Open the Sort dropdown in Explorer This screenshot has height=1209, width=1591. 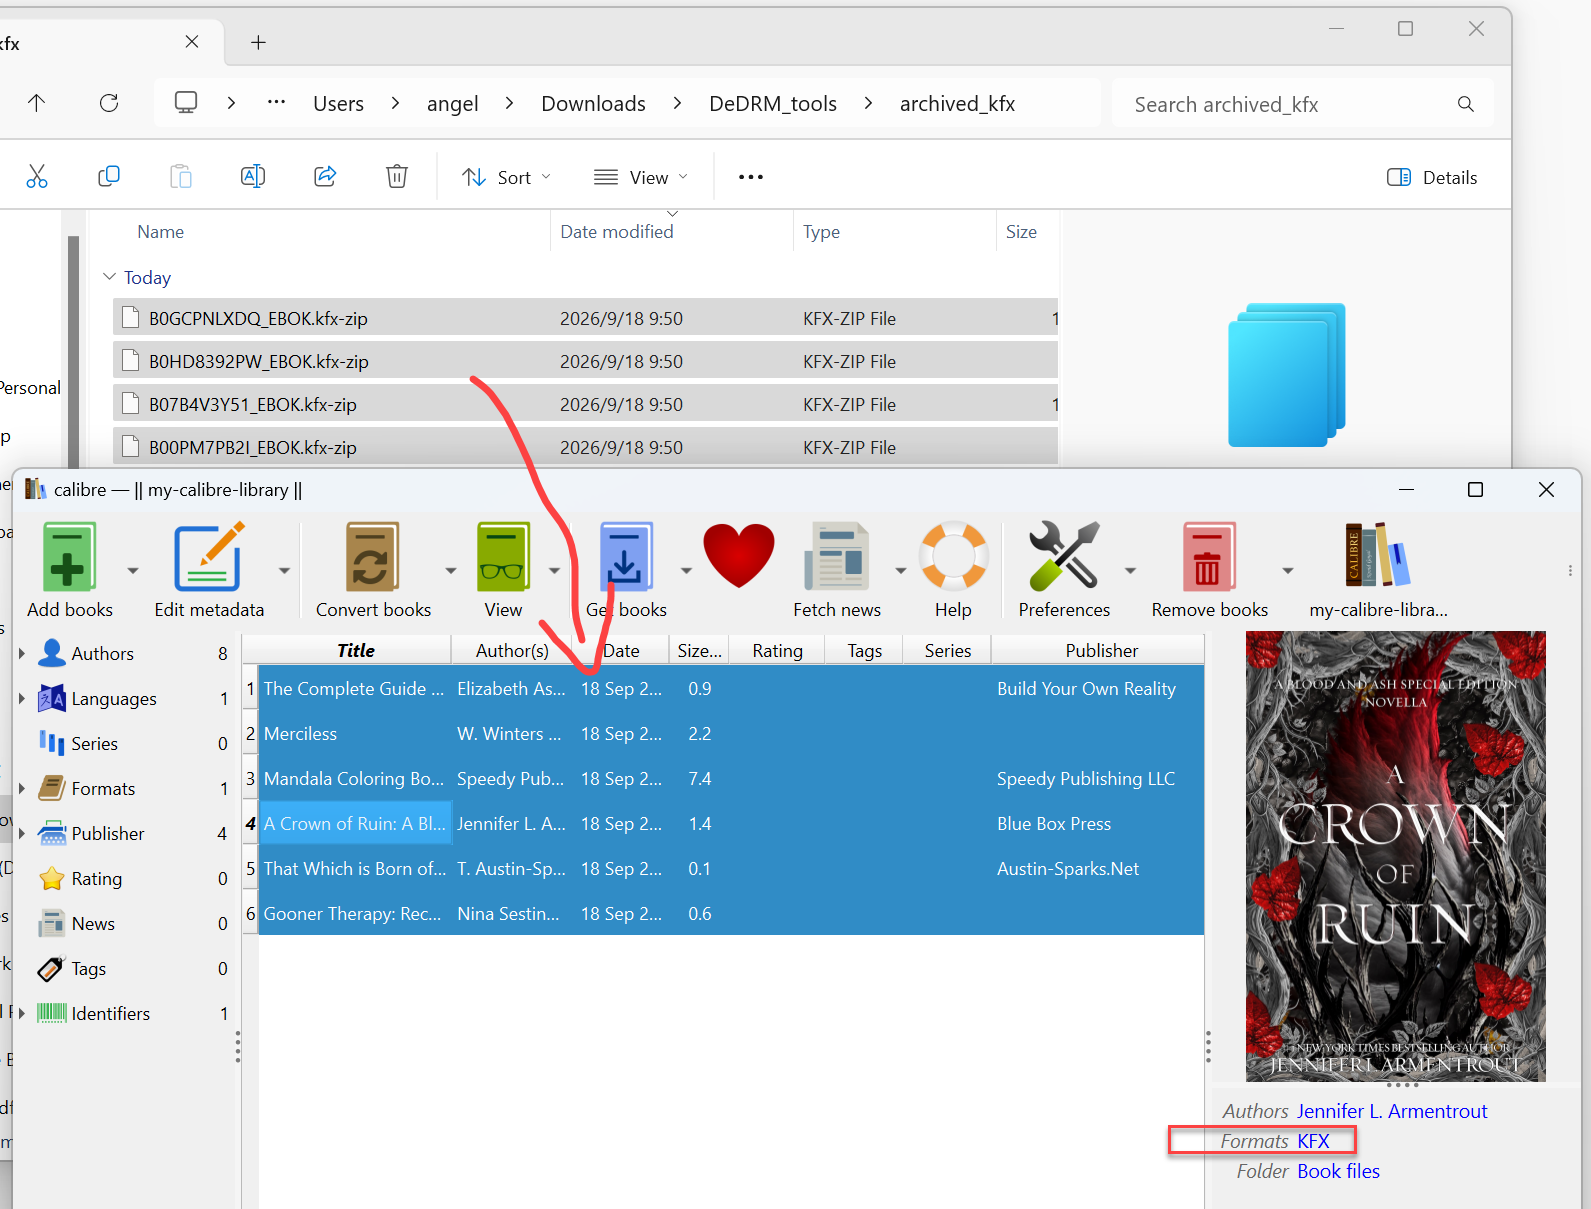[506, 177]
